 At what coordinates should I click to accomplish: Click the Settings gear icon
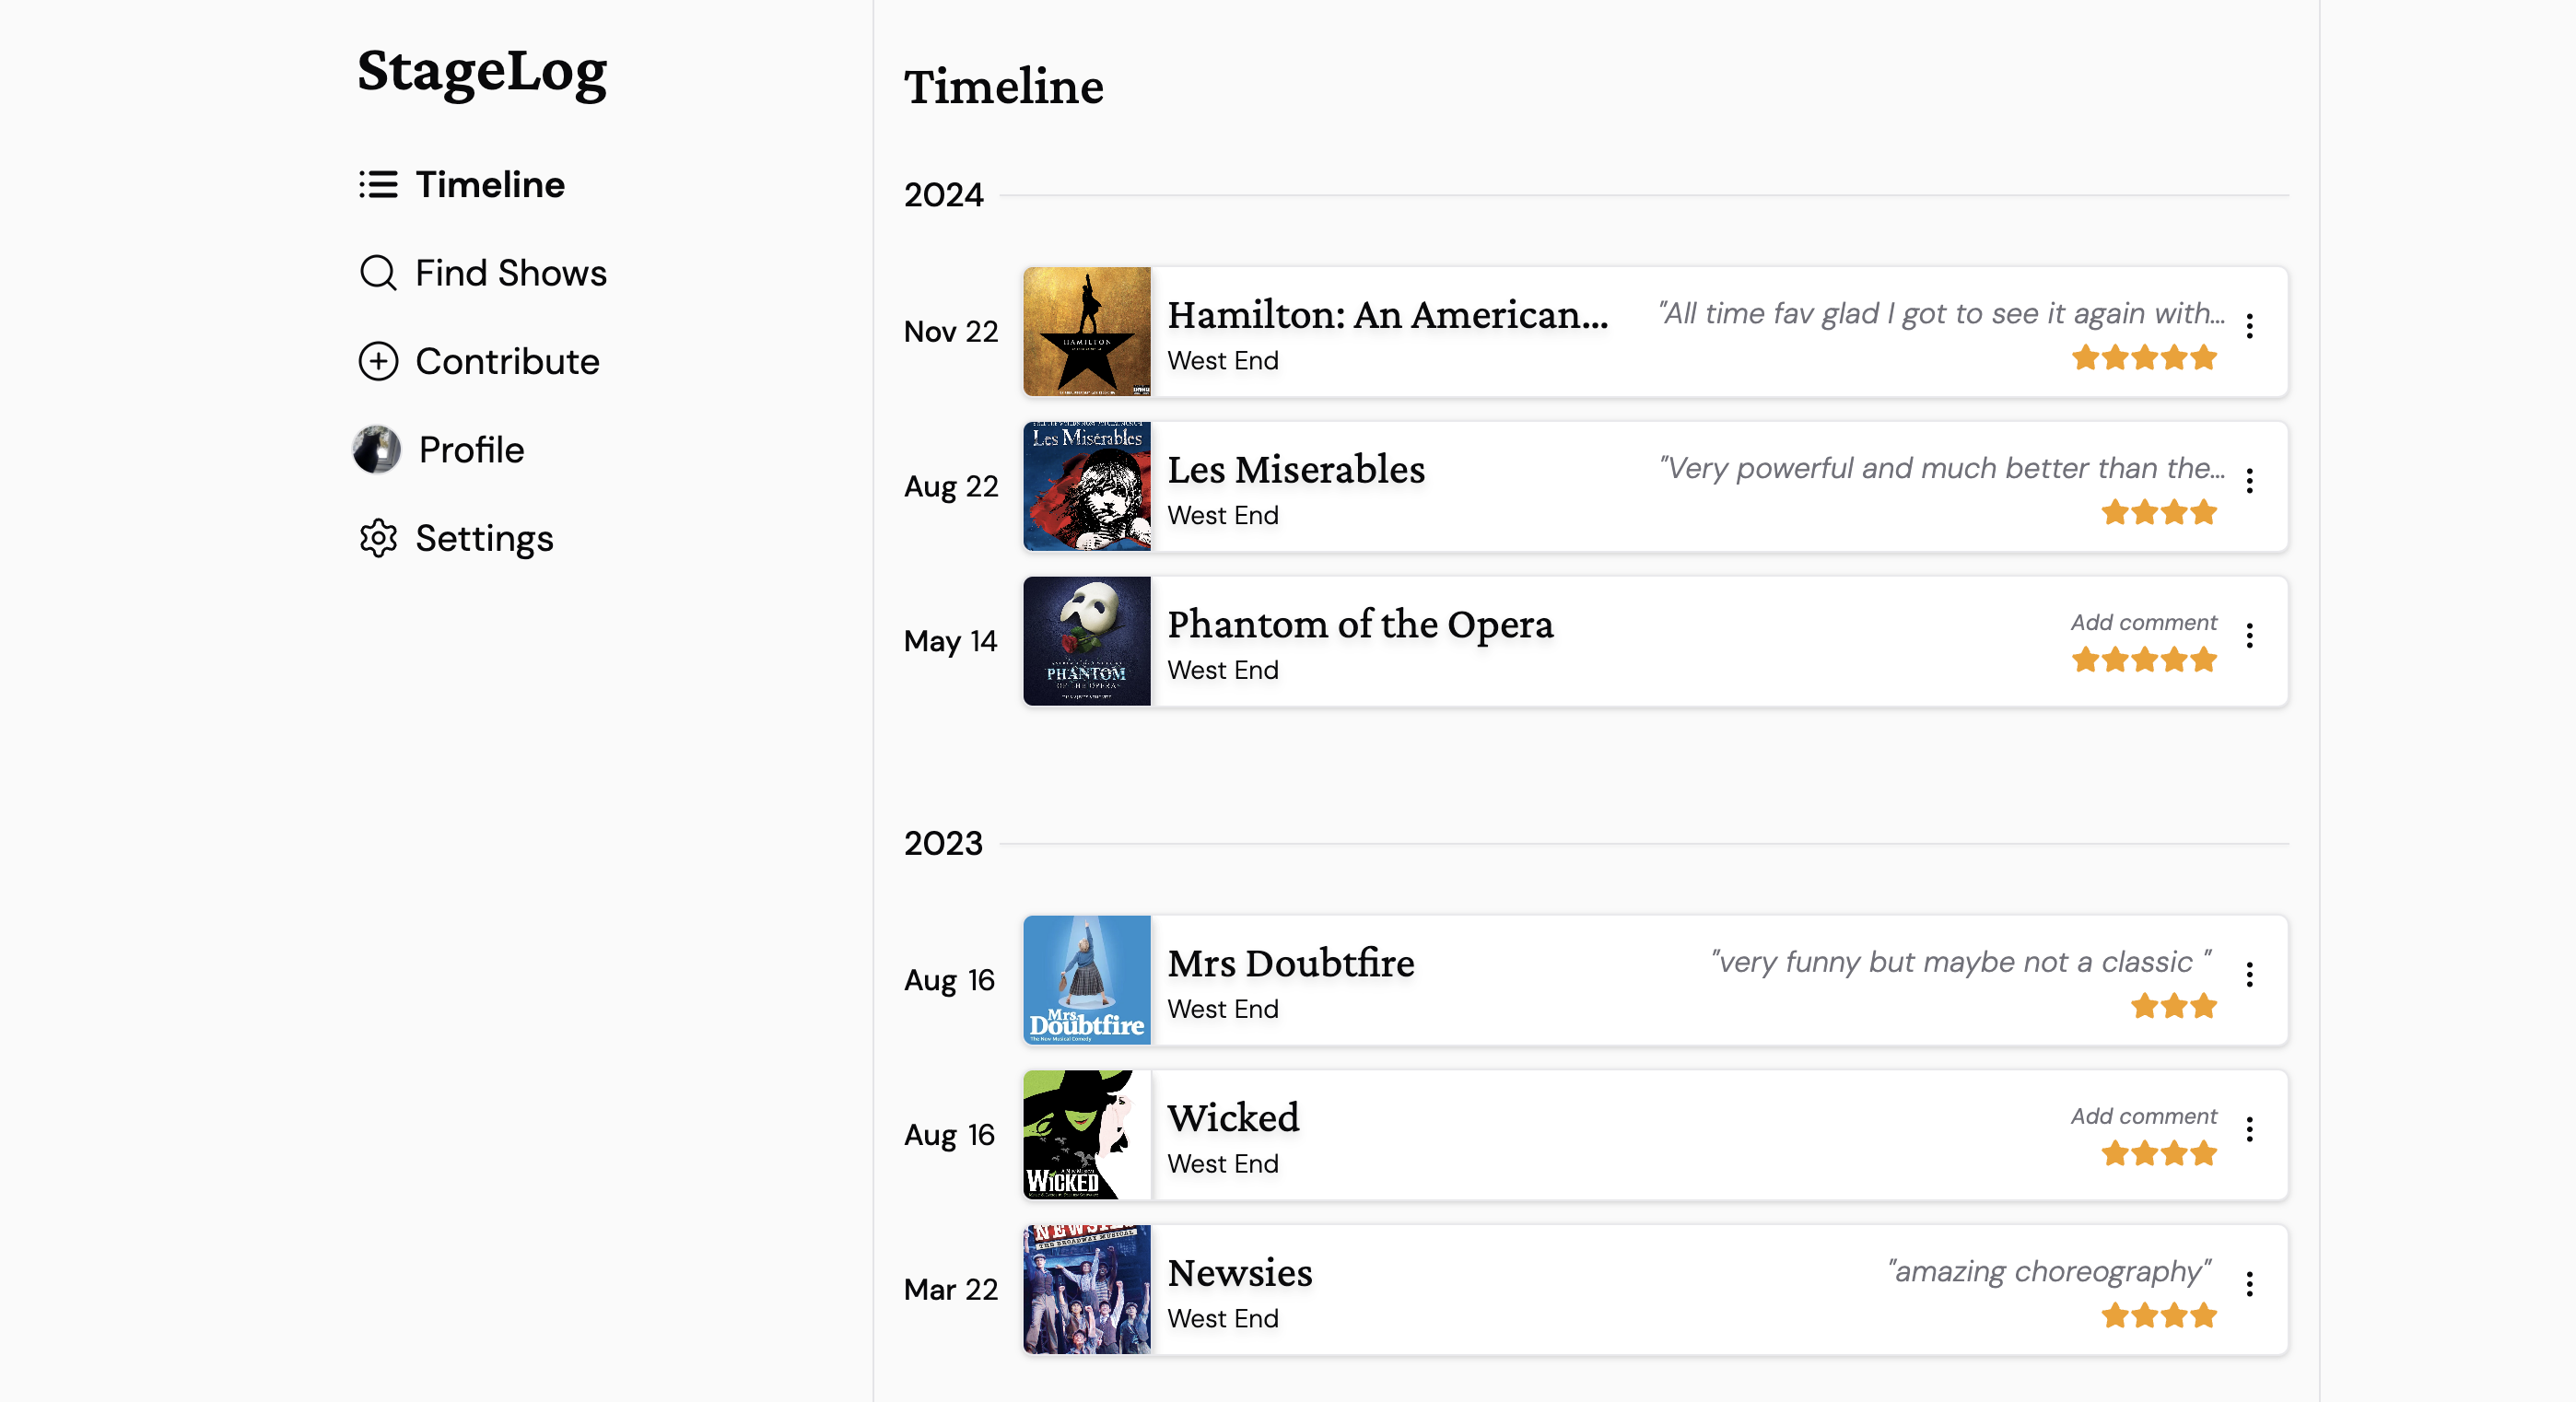[378, 538]
